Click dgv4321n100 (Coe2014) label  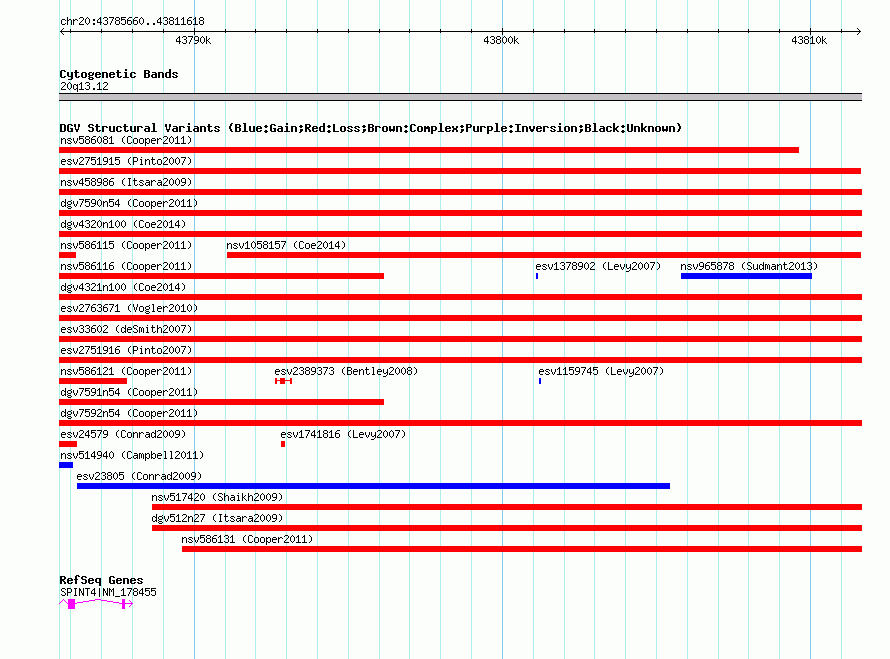point(123,287)
